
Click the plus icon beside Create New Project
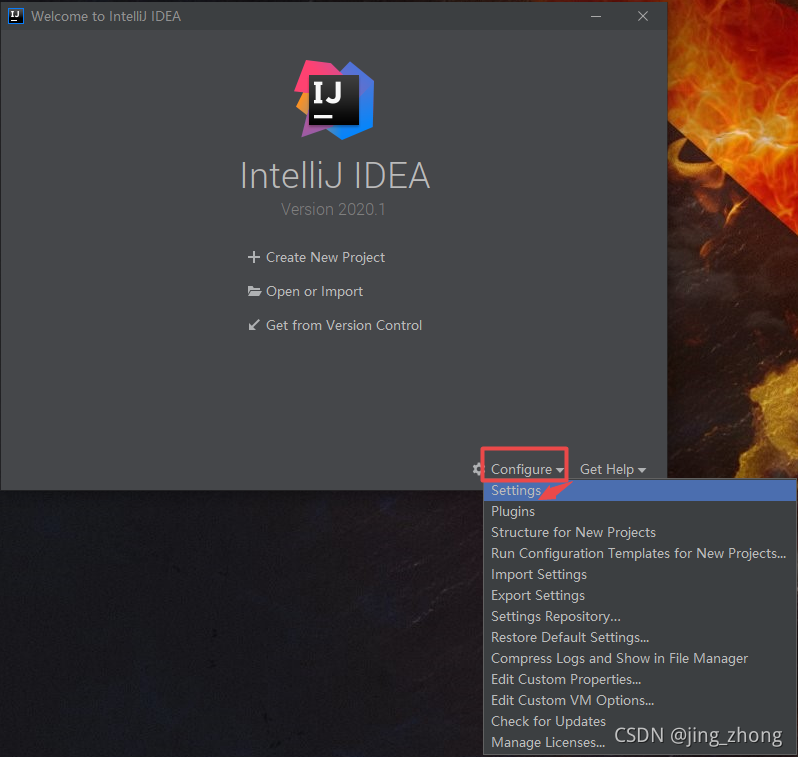(x=253, y=257)
